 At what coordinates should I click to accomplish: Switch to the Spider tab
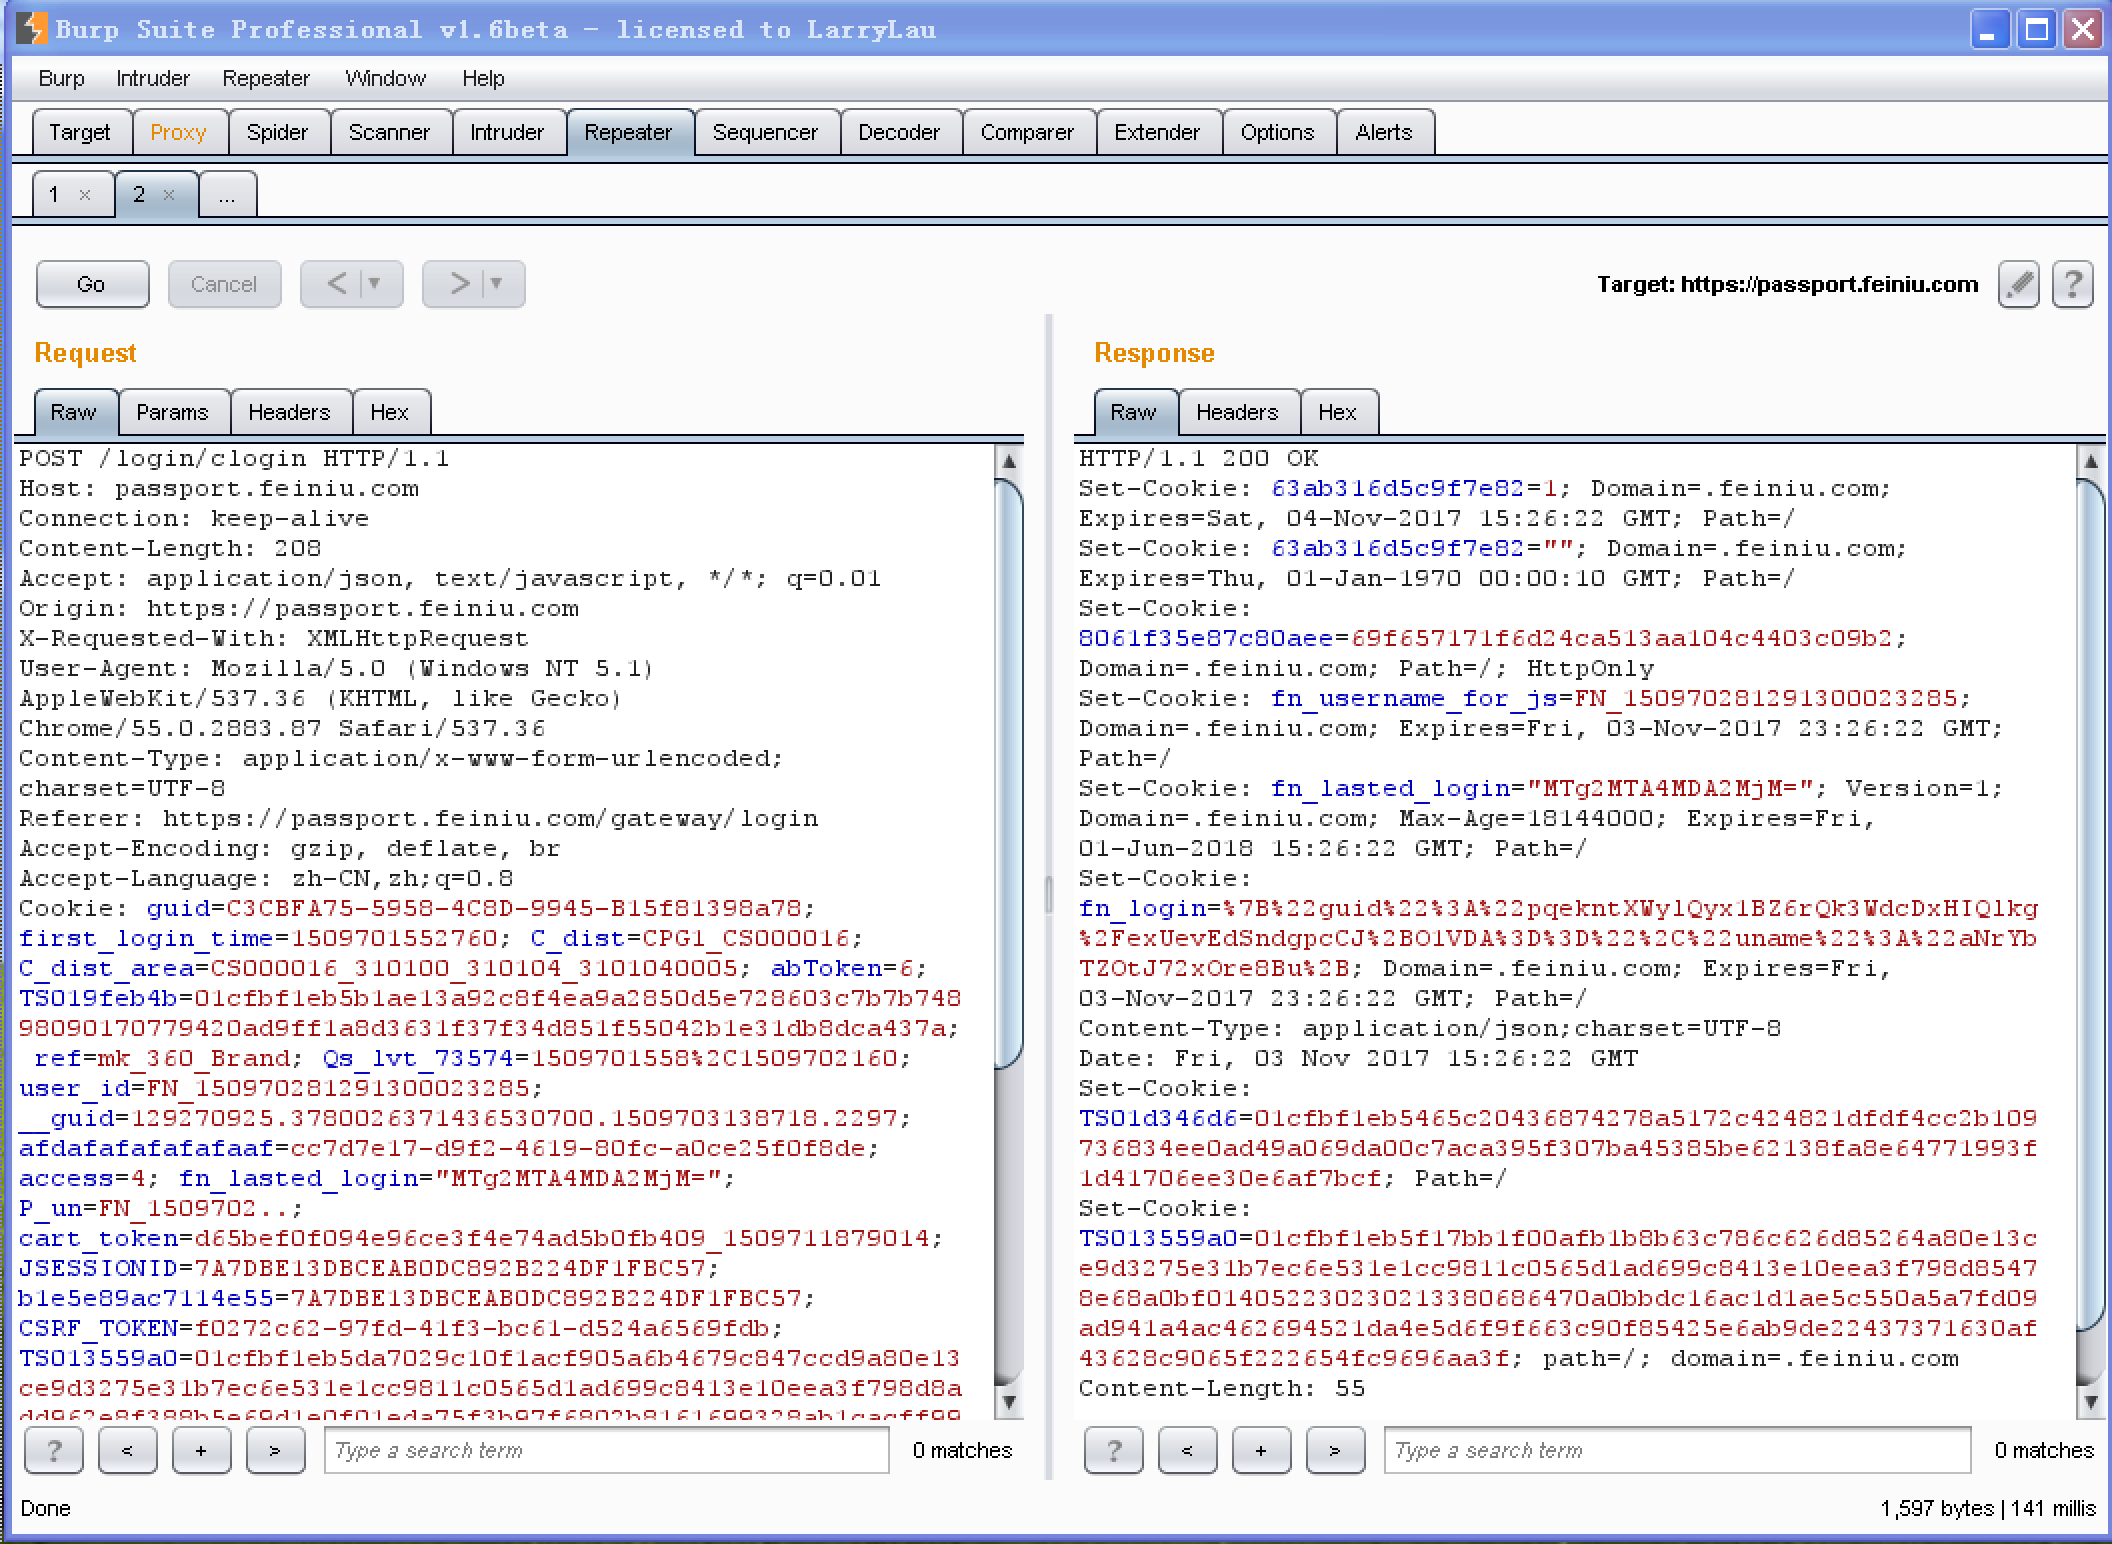[277, 132]
